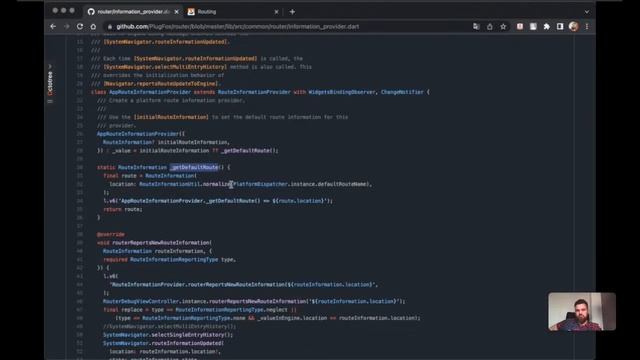Select the router_information_provider GitHub tab
This screenshot has height=360, width=640.
(133, 12)
